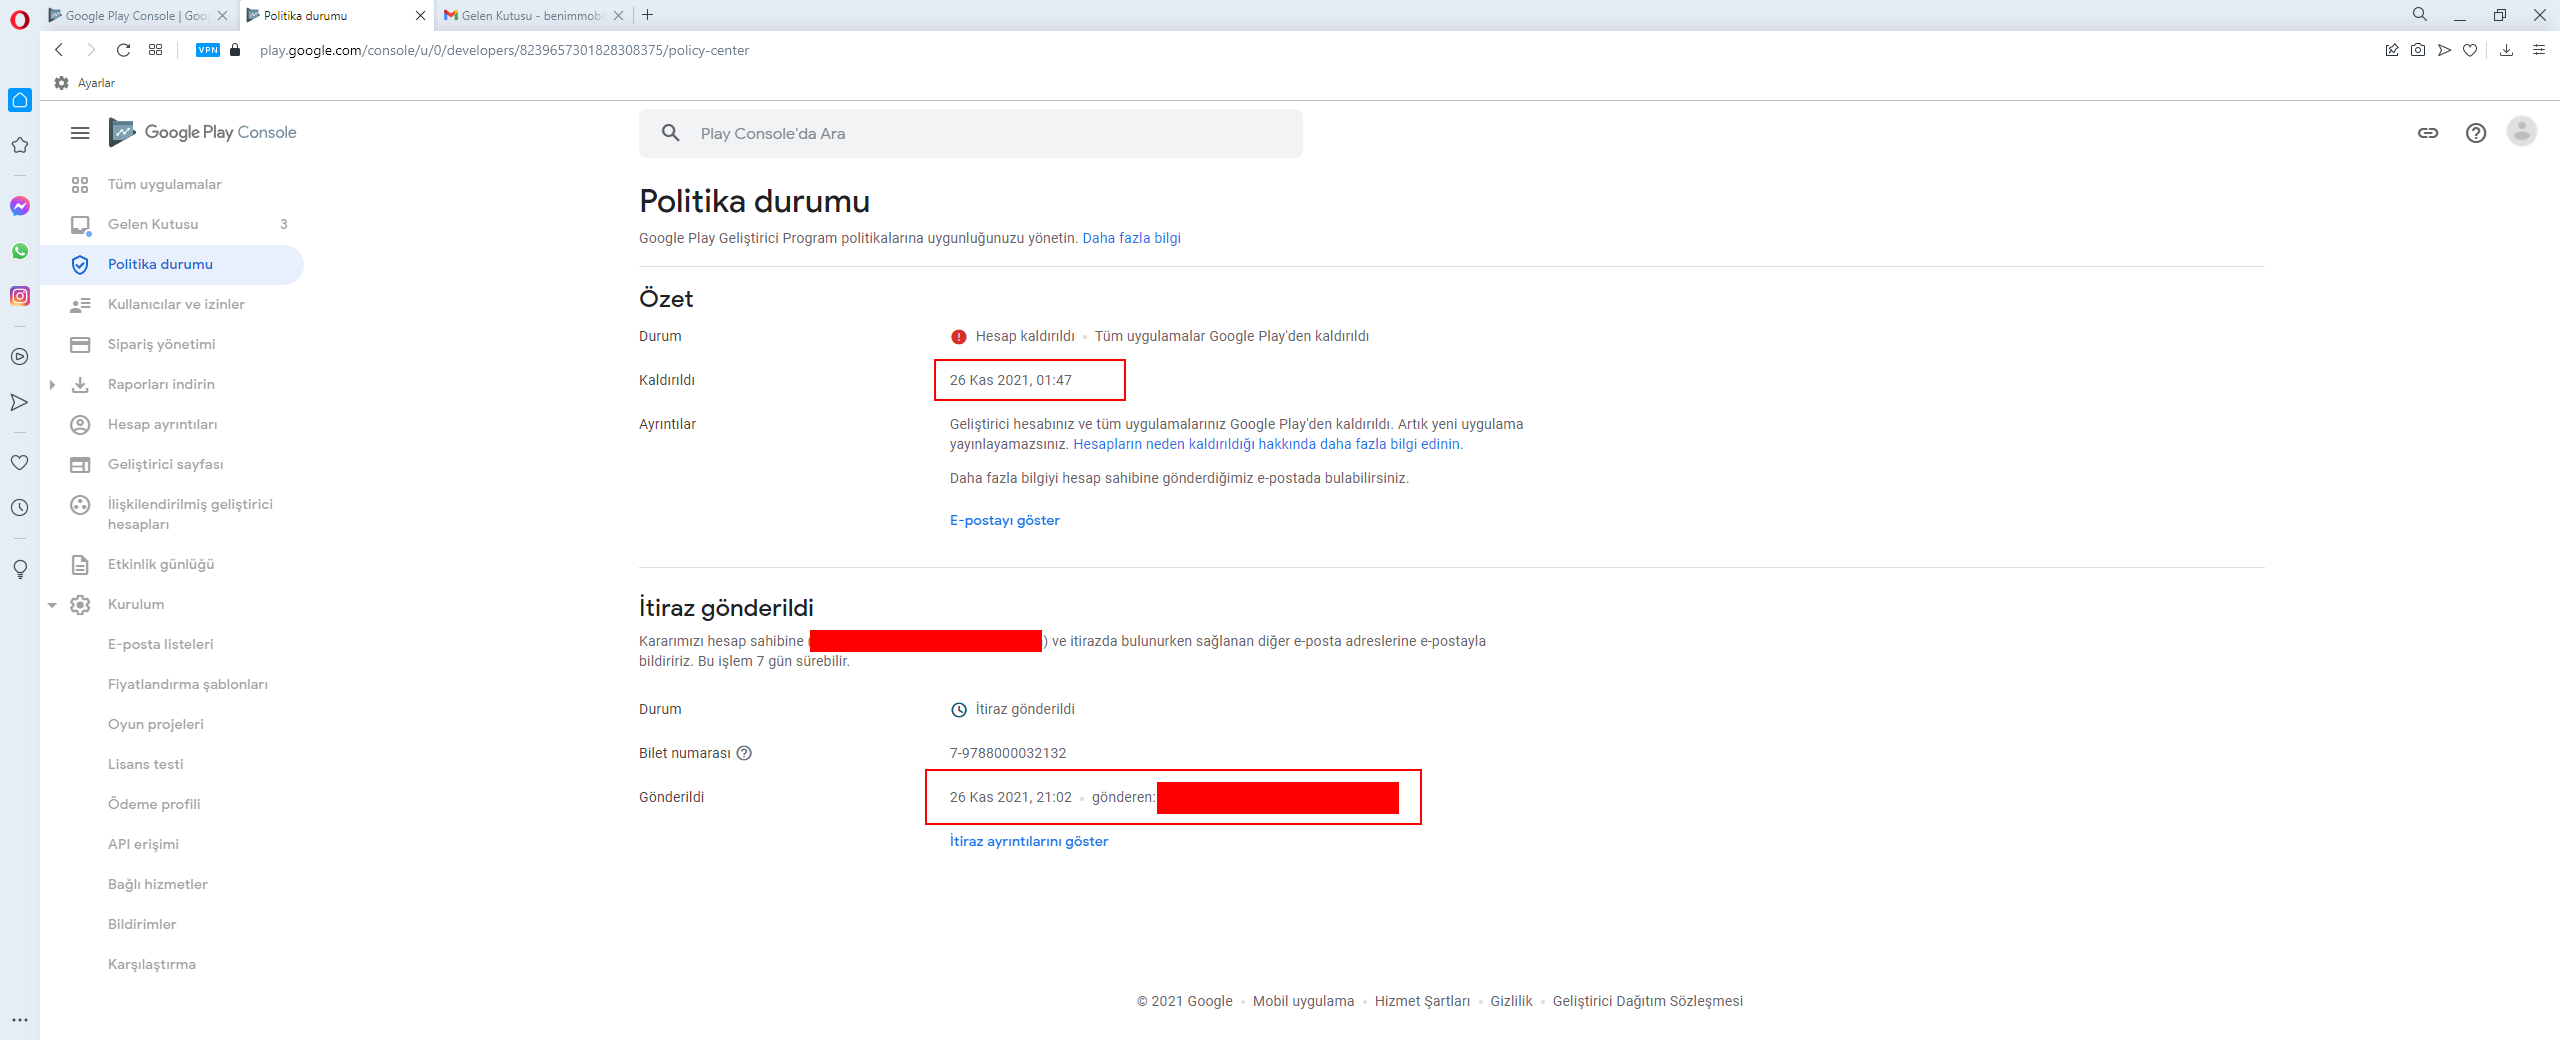Click the Daha fazla bilgi link
This screenshot has height=1040, width=2560.
(1131, 239)
